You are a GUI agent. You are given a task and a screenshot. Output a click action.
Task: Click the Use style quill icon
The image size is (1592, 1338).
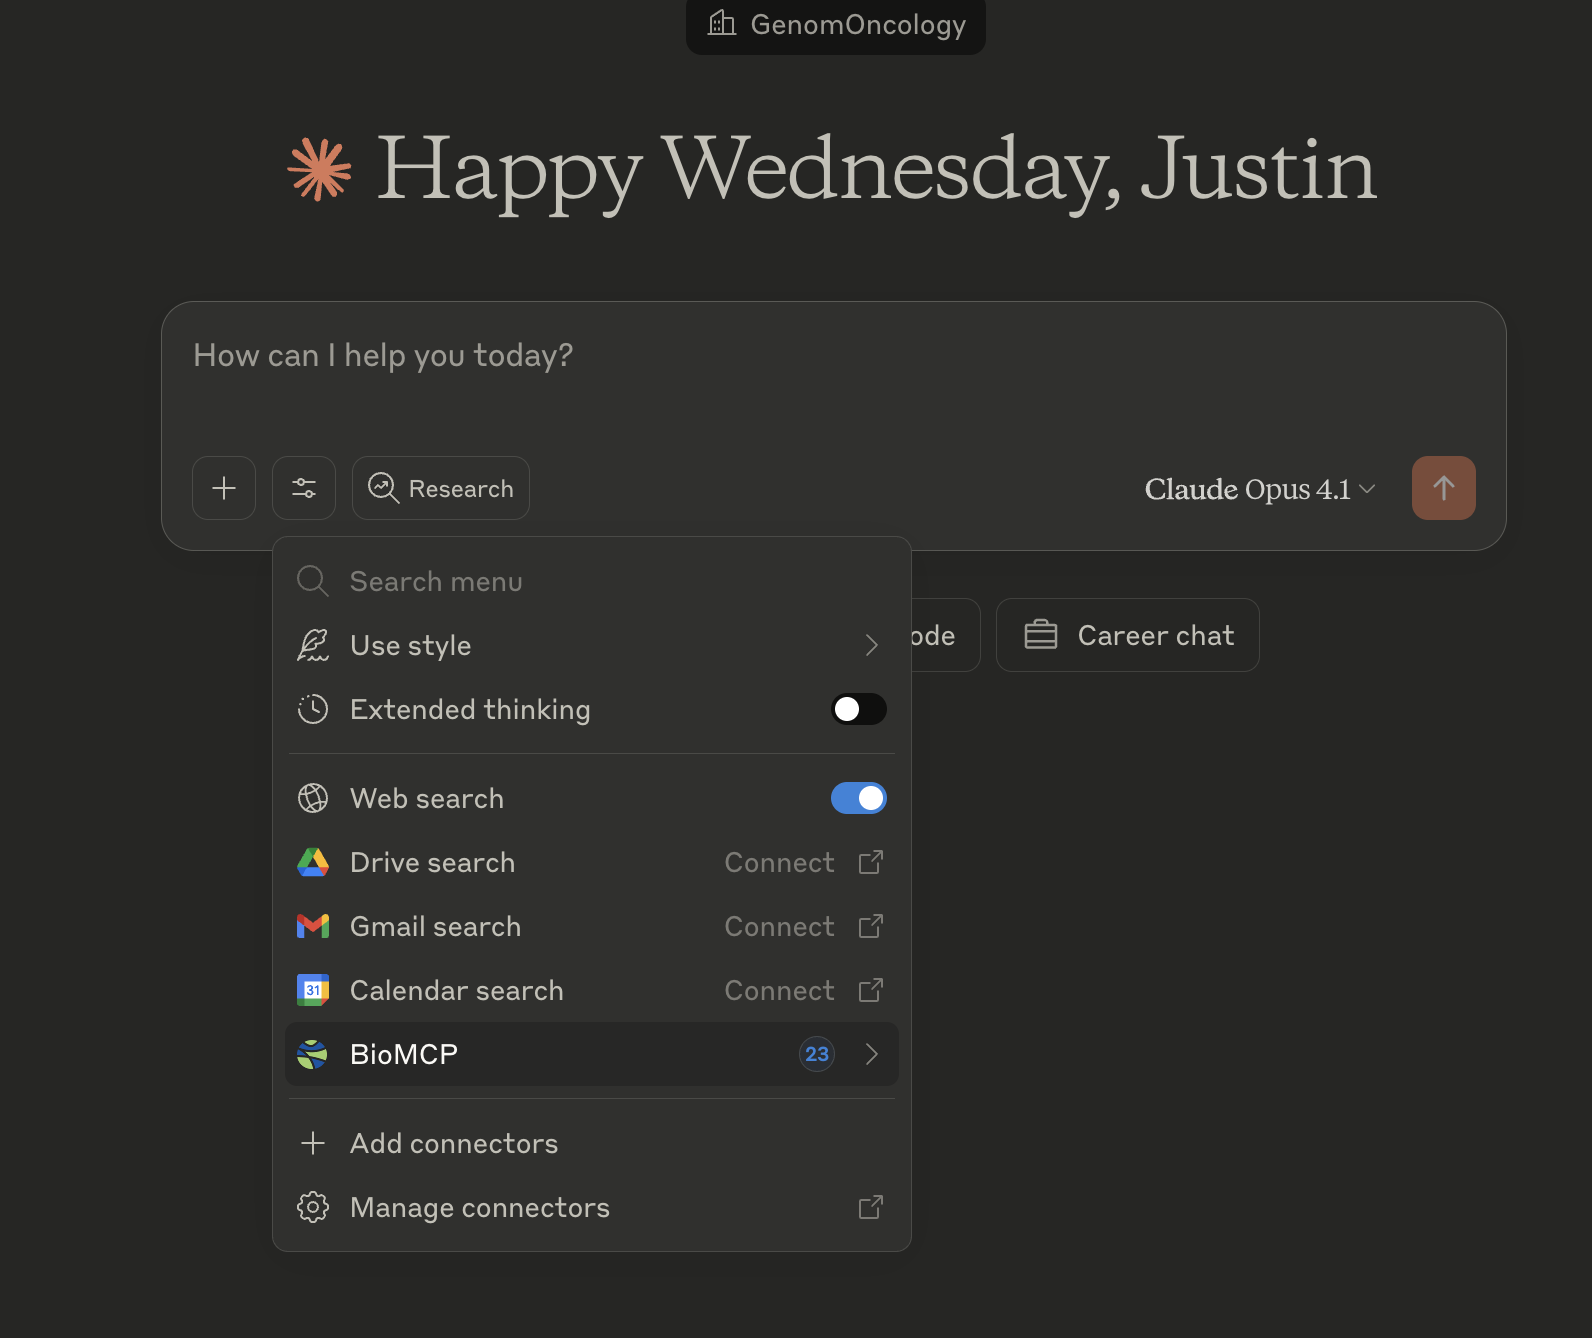point(313,645)
